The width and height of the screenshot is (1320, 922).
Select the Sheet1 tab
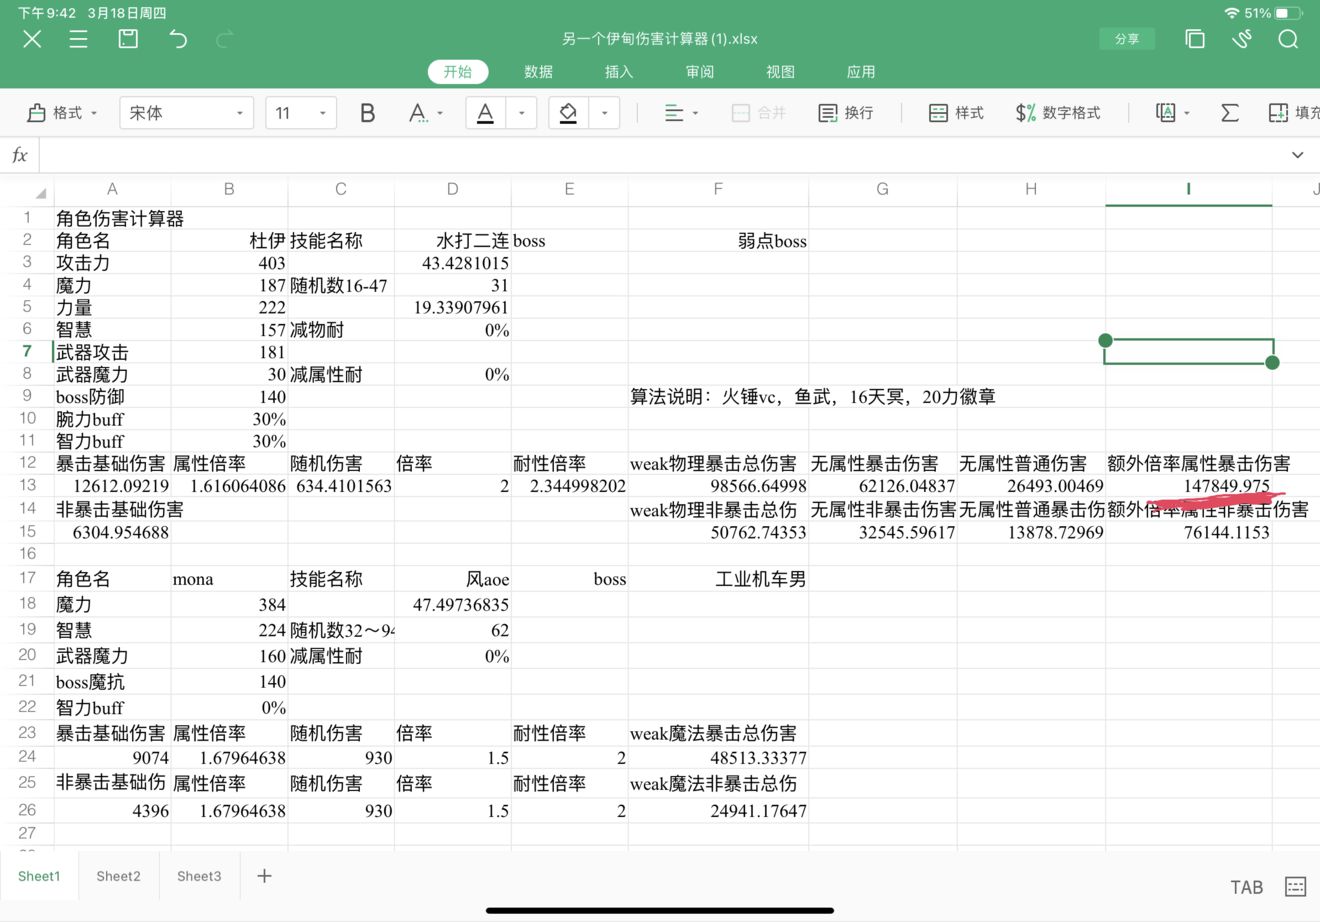(x=39, y=876)
